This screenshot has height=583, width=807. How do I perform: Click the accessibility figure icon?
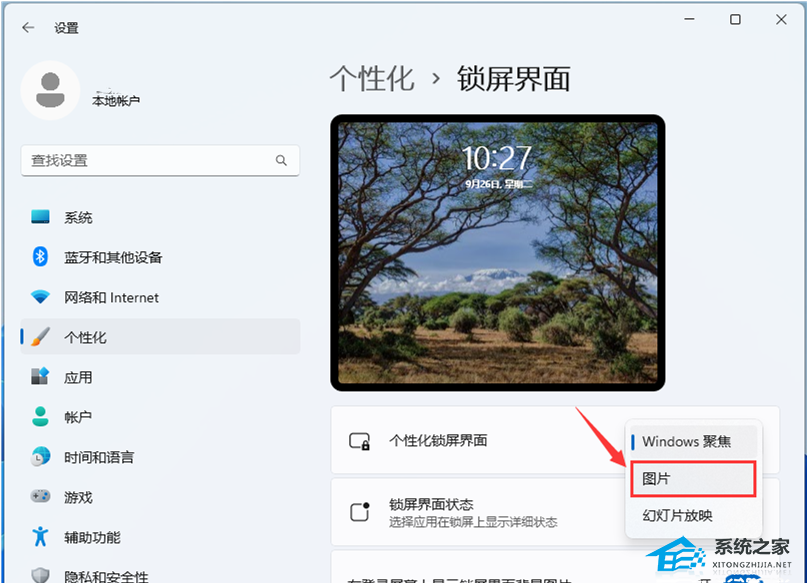40,536
